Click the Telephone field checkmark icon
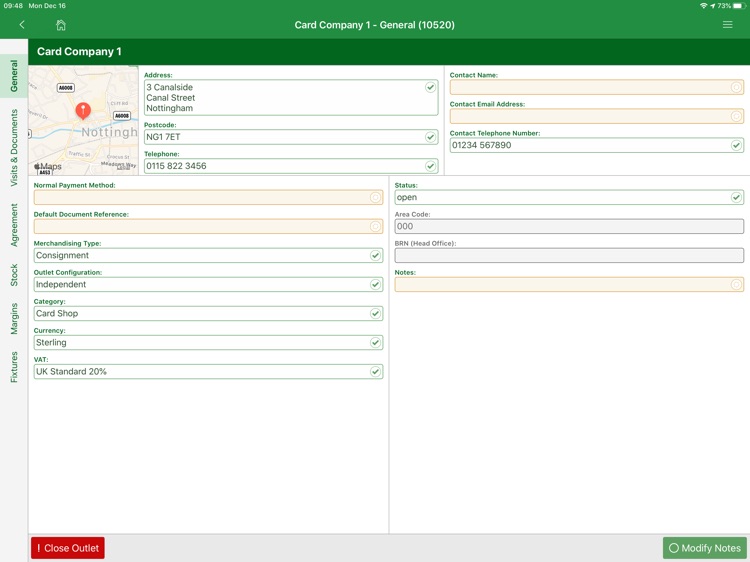Image resolution: width=750 pixels, height=562 pixels. (430, 166)
